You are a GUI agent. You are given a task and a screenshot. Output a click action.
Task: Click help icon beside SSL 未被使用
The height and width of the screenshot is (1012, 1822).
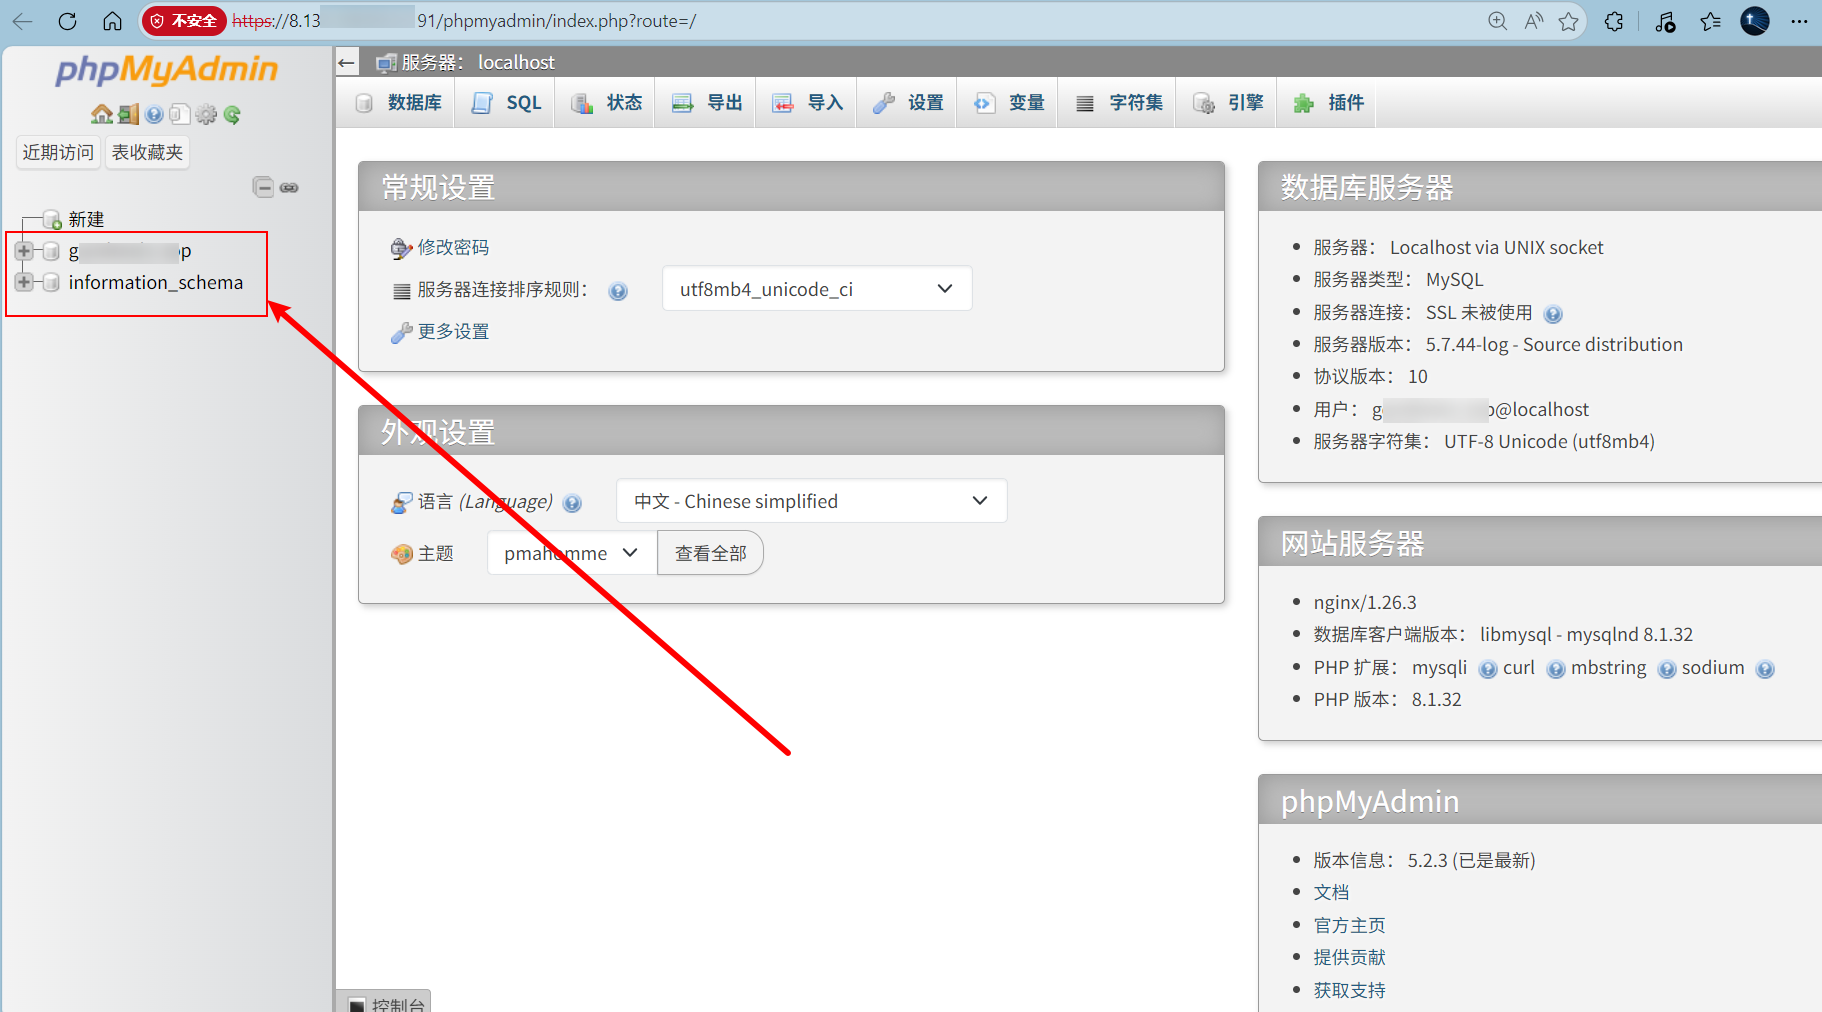[x=1553, y=314]
